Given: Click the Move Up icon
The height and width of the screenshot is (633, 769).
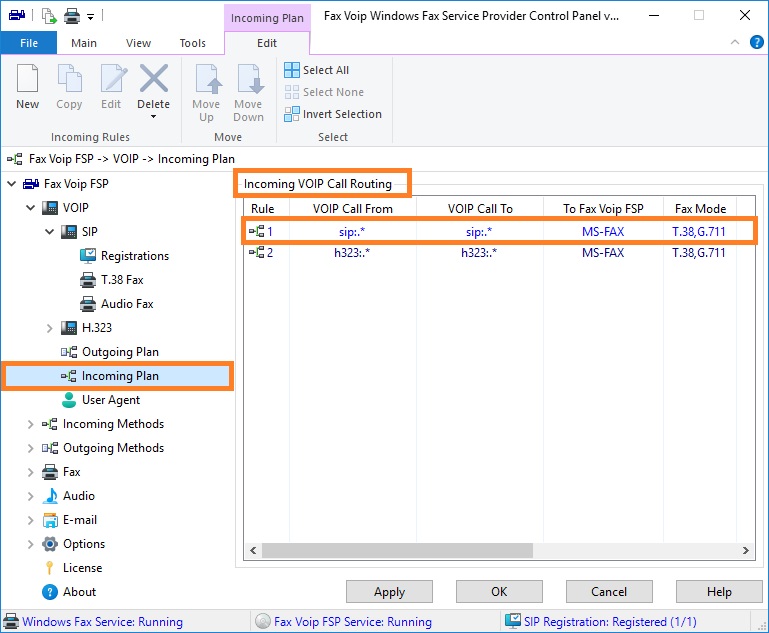Looking at the screenshot, I should click(x=208, y=78).
